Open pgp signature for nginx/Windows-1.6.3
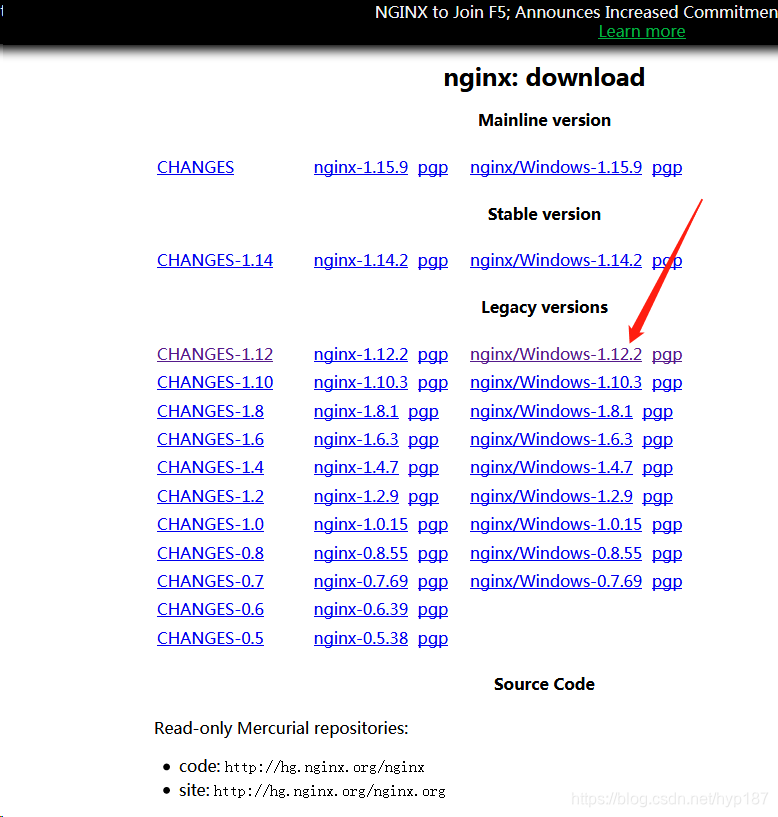The width and height of the screenshot is (778, 817). (x=657, y=440)
